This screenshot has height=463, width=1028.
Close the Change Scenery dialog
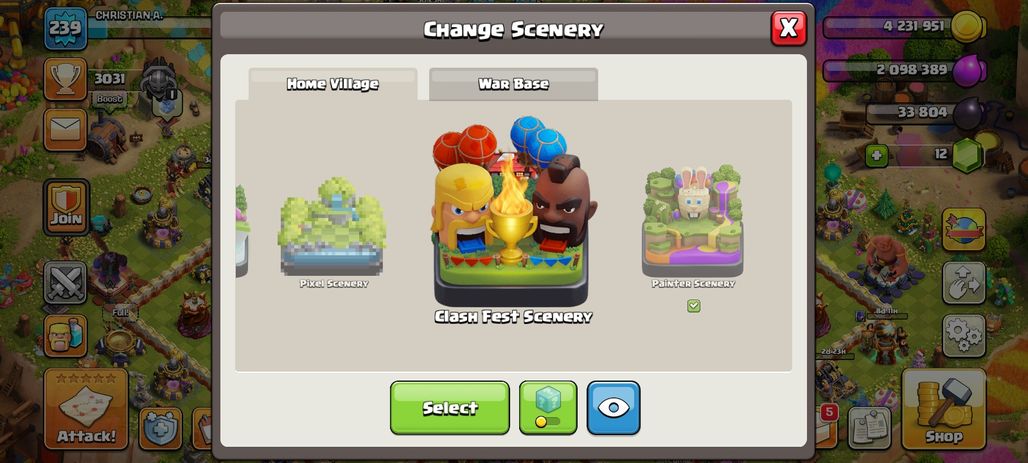pos(789,28)
